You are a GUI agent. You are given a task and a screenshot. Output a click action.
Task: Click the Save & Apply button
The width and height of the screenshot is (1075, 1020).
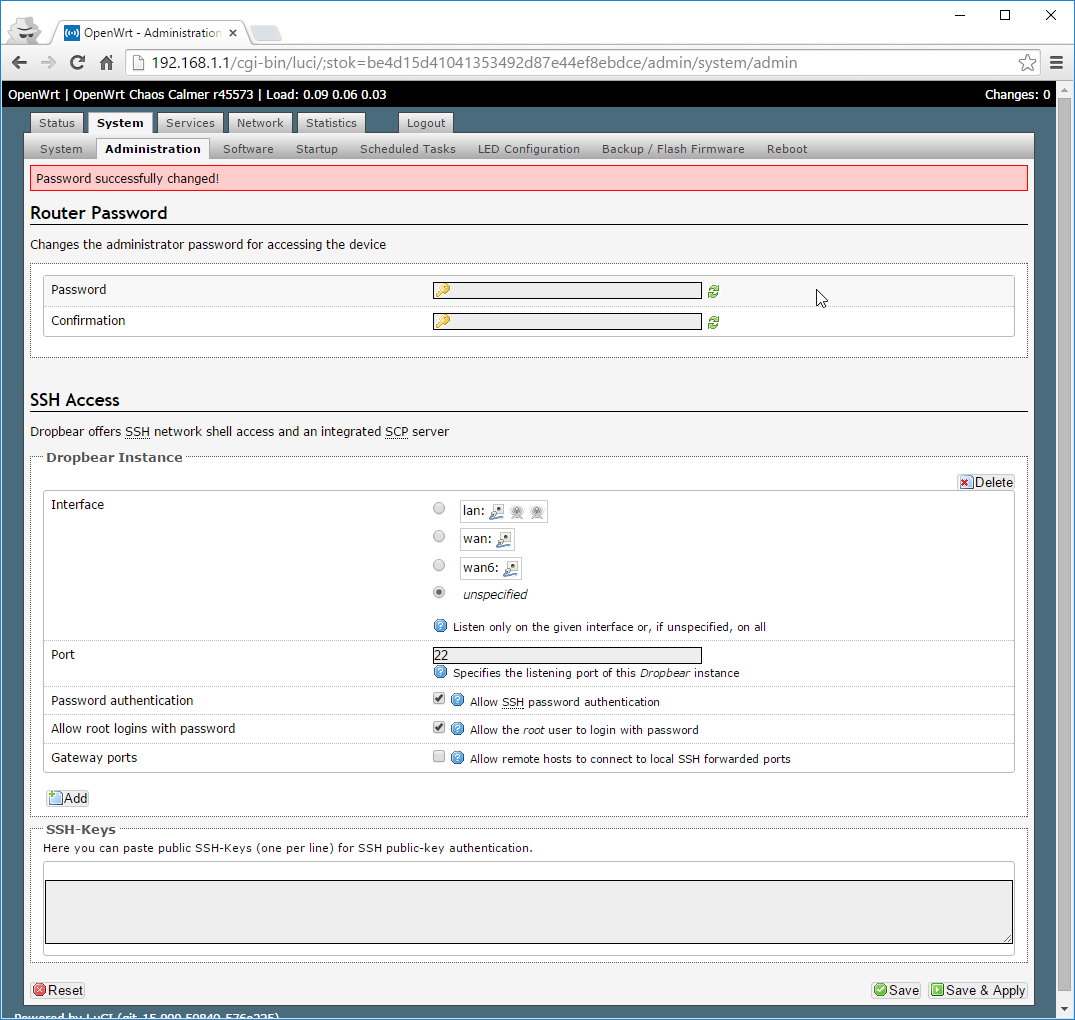(x=978, y=990)
